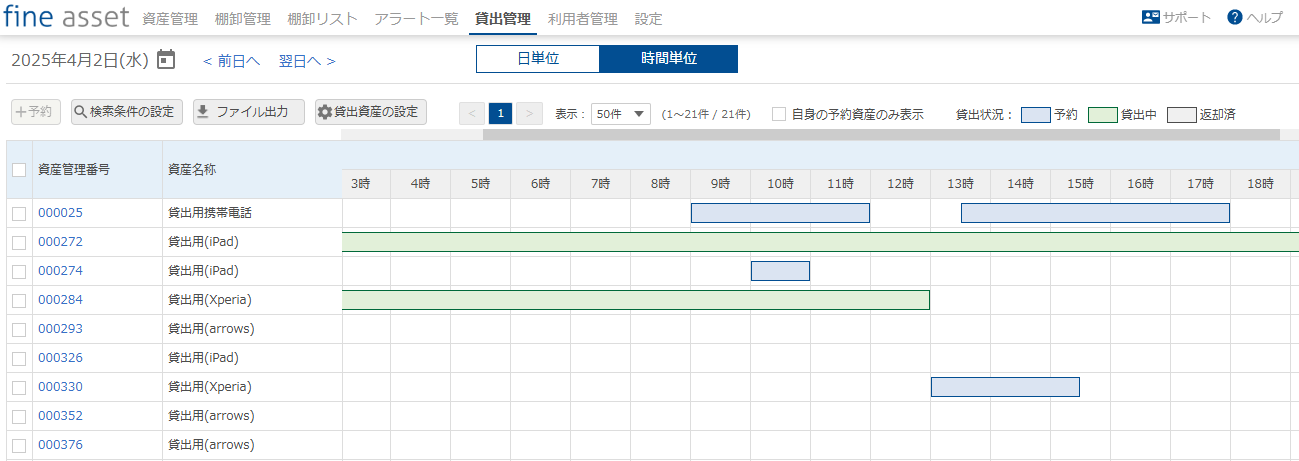Select 000025 morning reservation bar

pos(780,213)
